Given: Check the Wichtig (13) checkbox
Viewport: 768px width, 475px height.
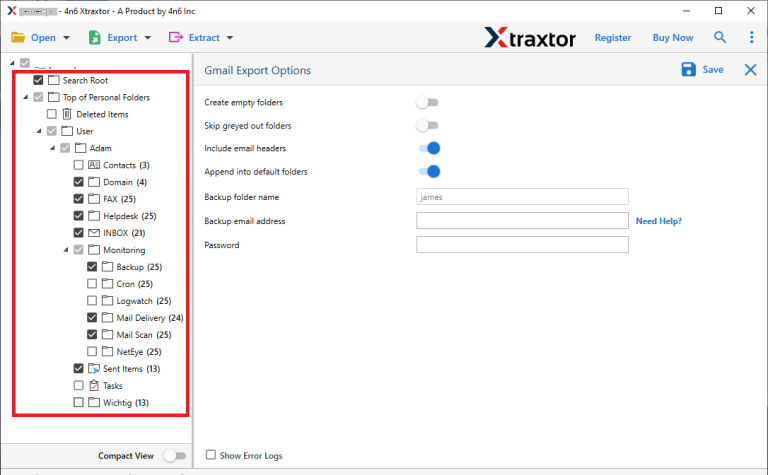Looking at the screenshot, I should point(78,403).
